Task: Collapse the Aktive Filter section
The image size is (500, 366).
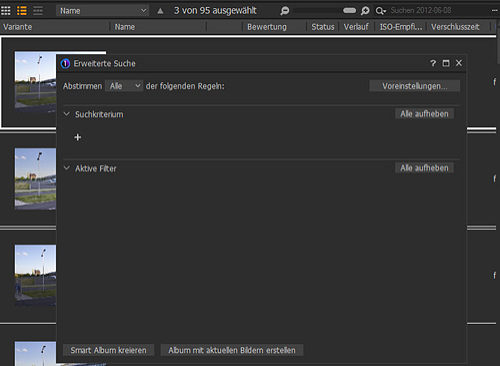Action: 67,168
